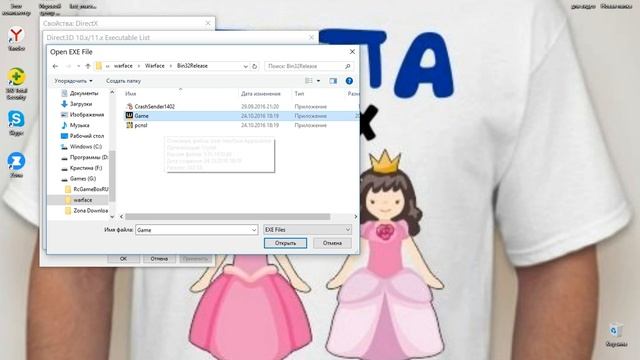Image resolution: width=640 pixels, height=360 pixels.
Task: Open recent locations dropdown arrow
Action: [78, 66]
